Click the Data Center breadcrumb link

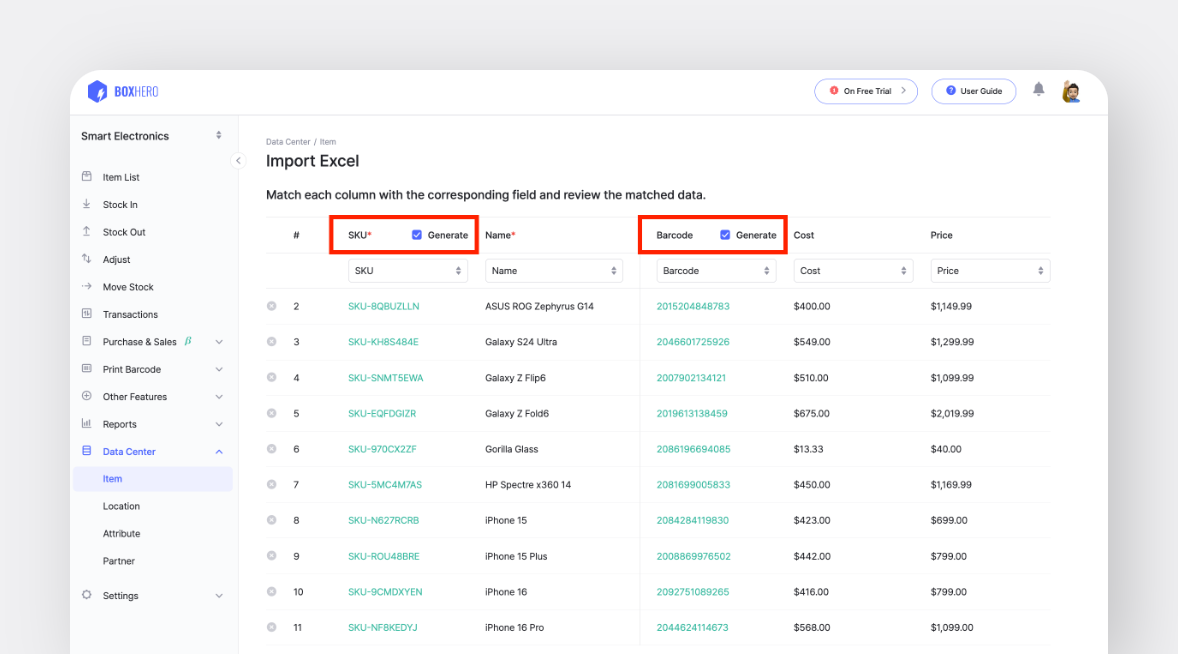click(288, 142)
